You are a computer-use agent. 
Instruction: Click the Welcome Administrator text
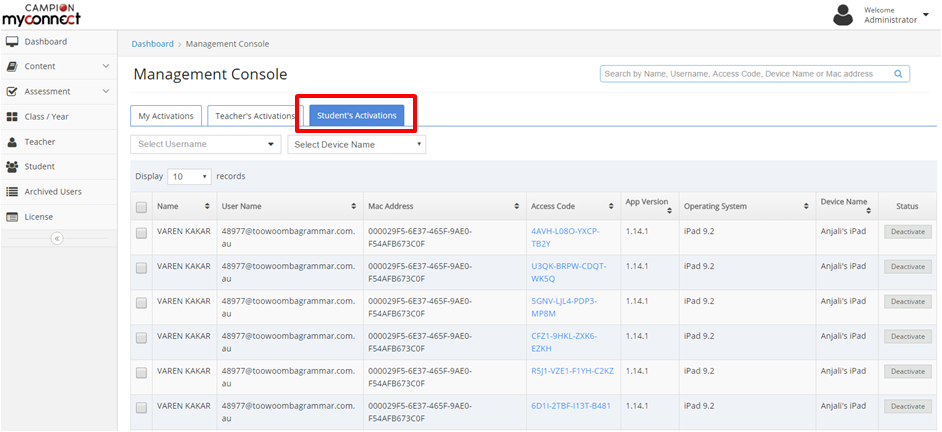[890, 15]
